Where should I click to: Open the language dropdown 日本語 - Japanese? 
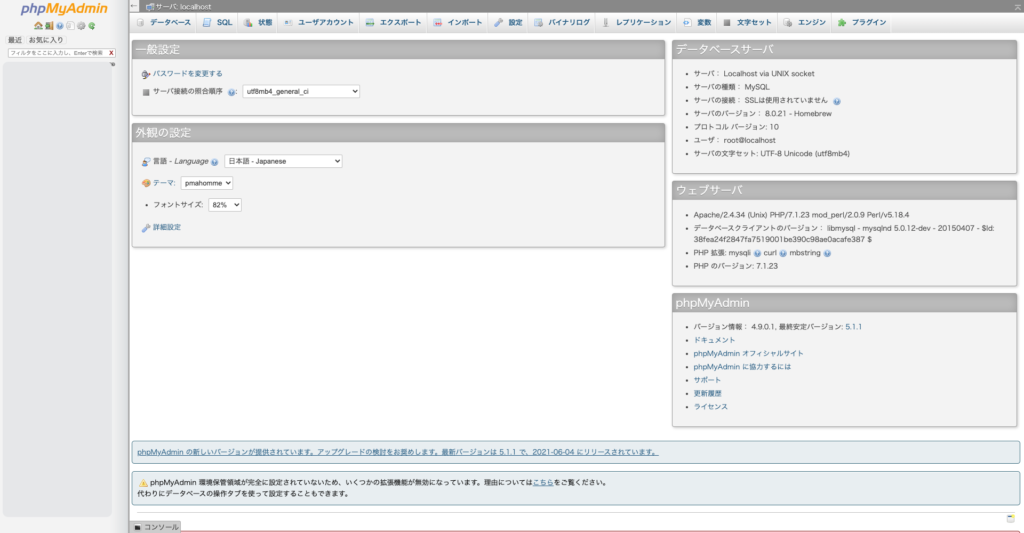(x=283, y=161)
